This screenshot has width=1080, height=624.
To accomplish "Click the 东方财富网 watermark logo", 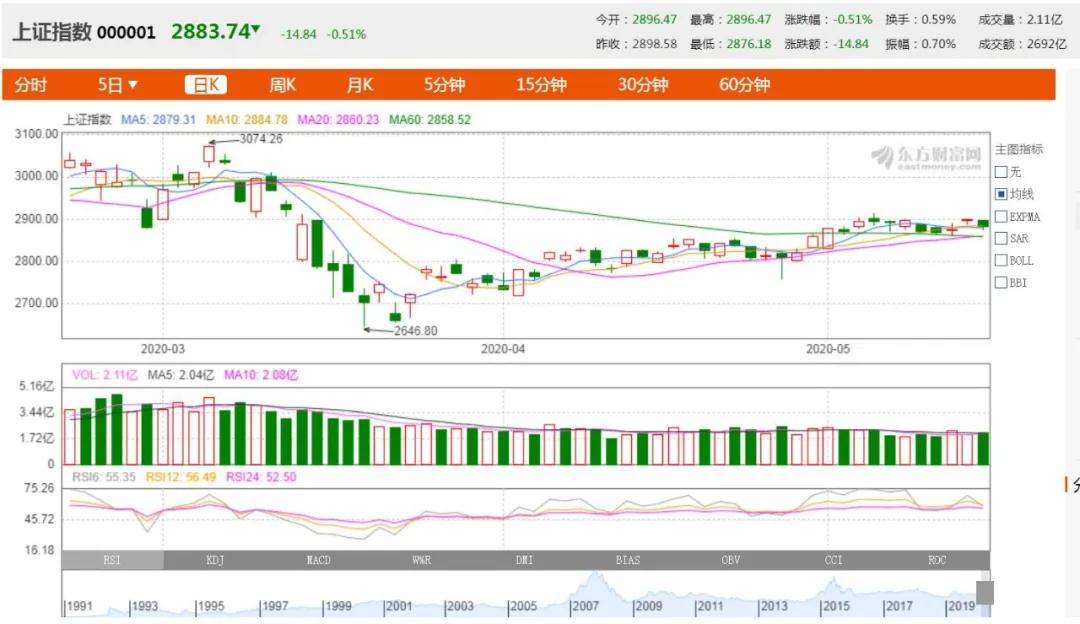I will [926, 157].
